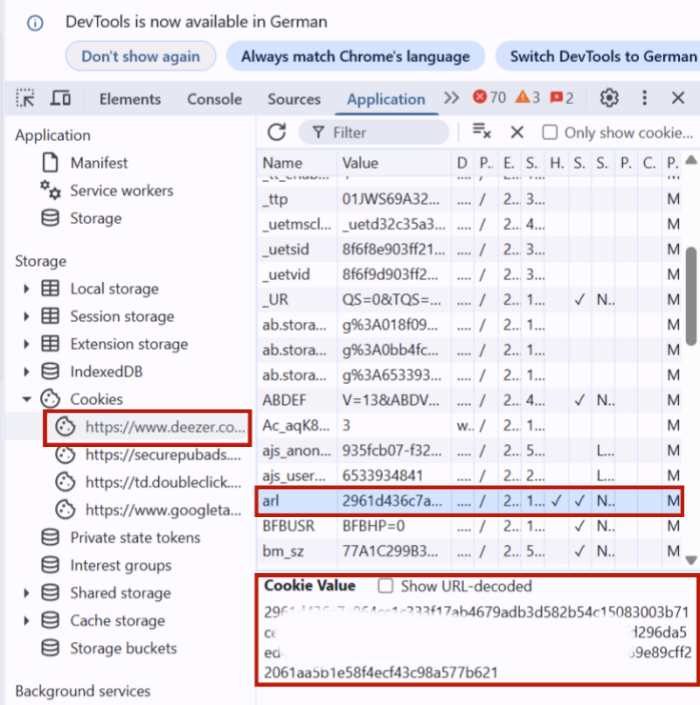The image size is (700, 705).
Task: Select the ABDEF cookie row
Action: [x=469, y=400]
